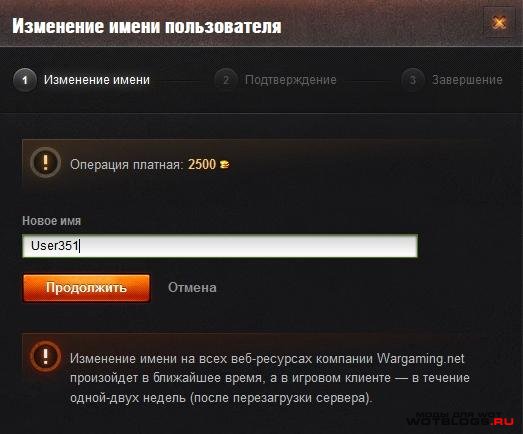Screen dimensions: 523x434
Task: Click the orange exclamation icon in bottom notice
Action: (45, 356)
